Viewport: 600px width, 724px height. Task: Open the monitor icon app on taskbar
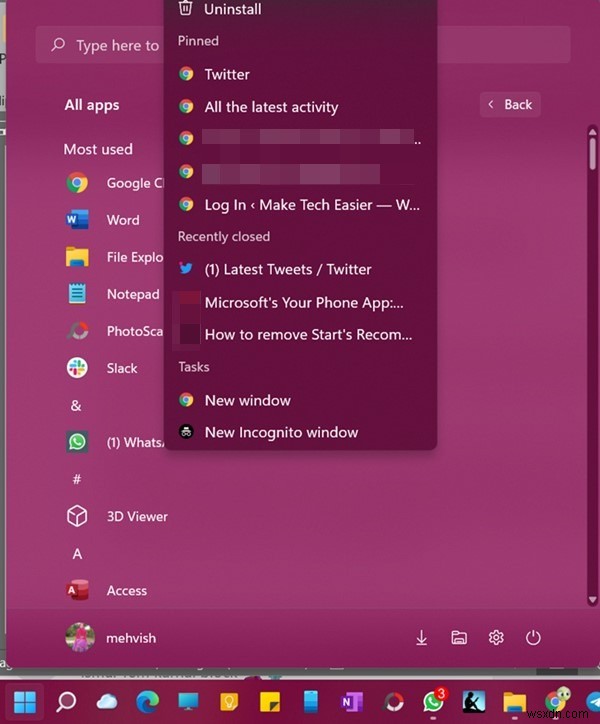(x=188, y=702)
